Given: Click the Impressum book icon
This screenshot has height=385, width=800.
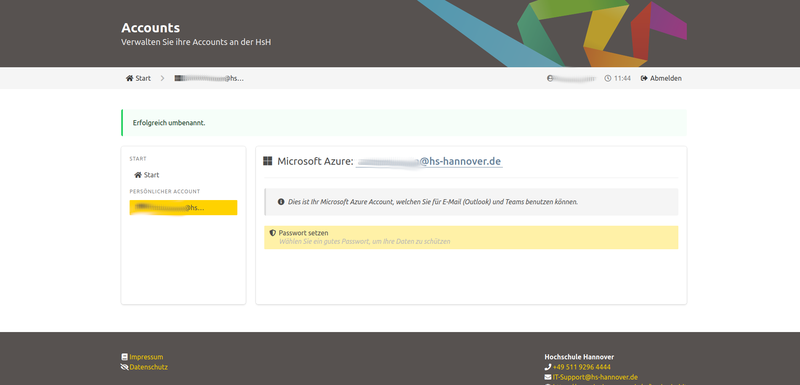Looking at the screenshot, I should click(x=124, y=357).
